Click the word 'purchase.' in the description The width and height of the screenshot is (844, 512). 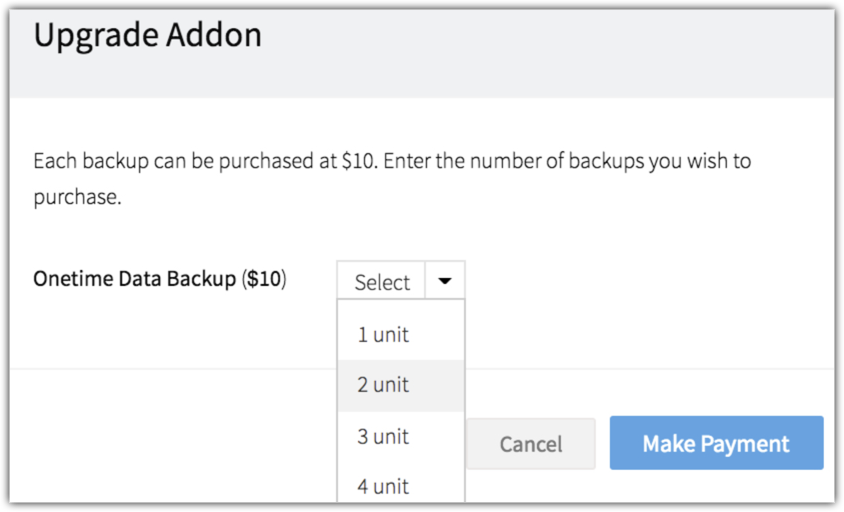point(77,198)
